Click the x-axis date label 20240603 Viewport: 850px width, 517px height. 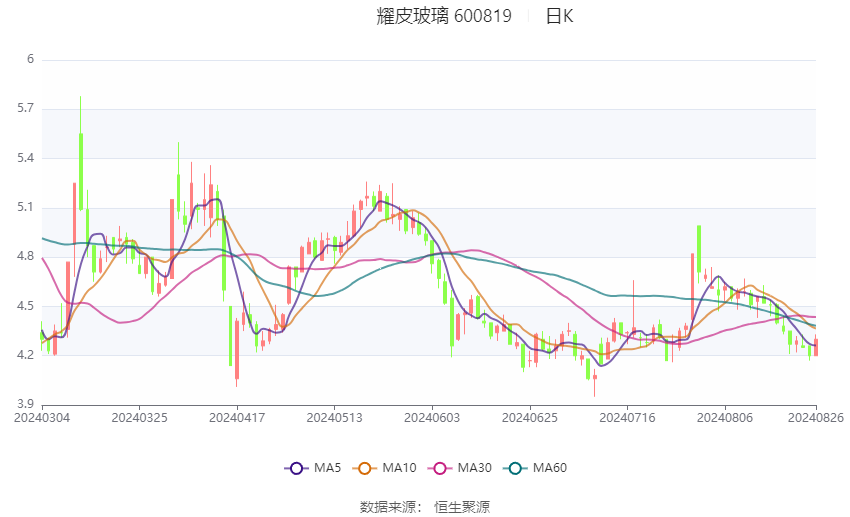pos(432,418)
